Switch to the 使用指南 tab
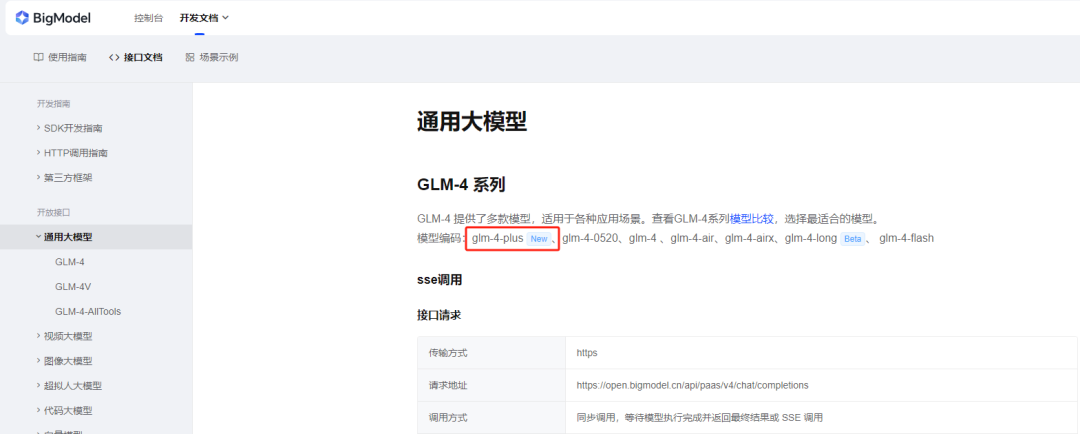 [60, 57]
